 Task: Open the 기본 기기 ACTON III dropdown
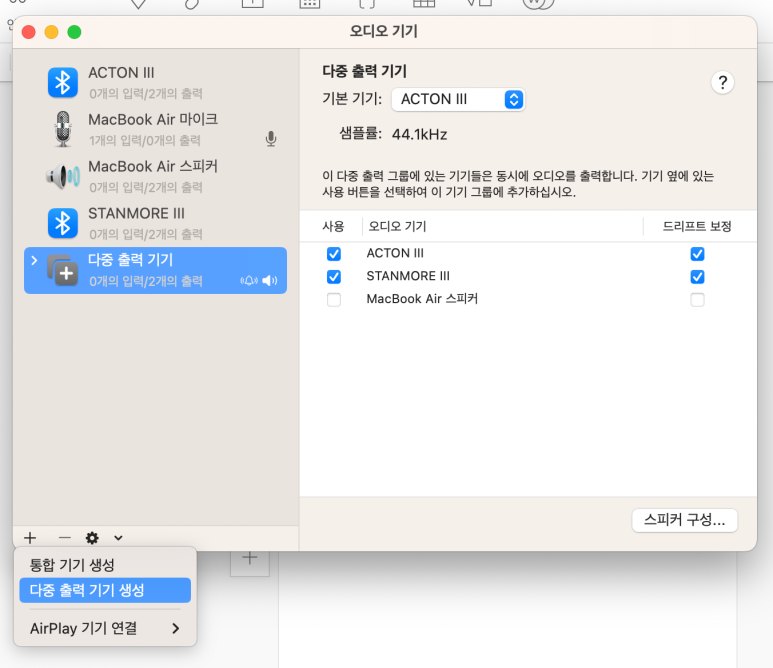(458, 99)
